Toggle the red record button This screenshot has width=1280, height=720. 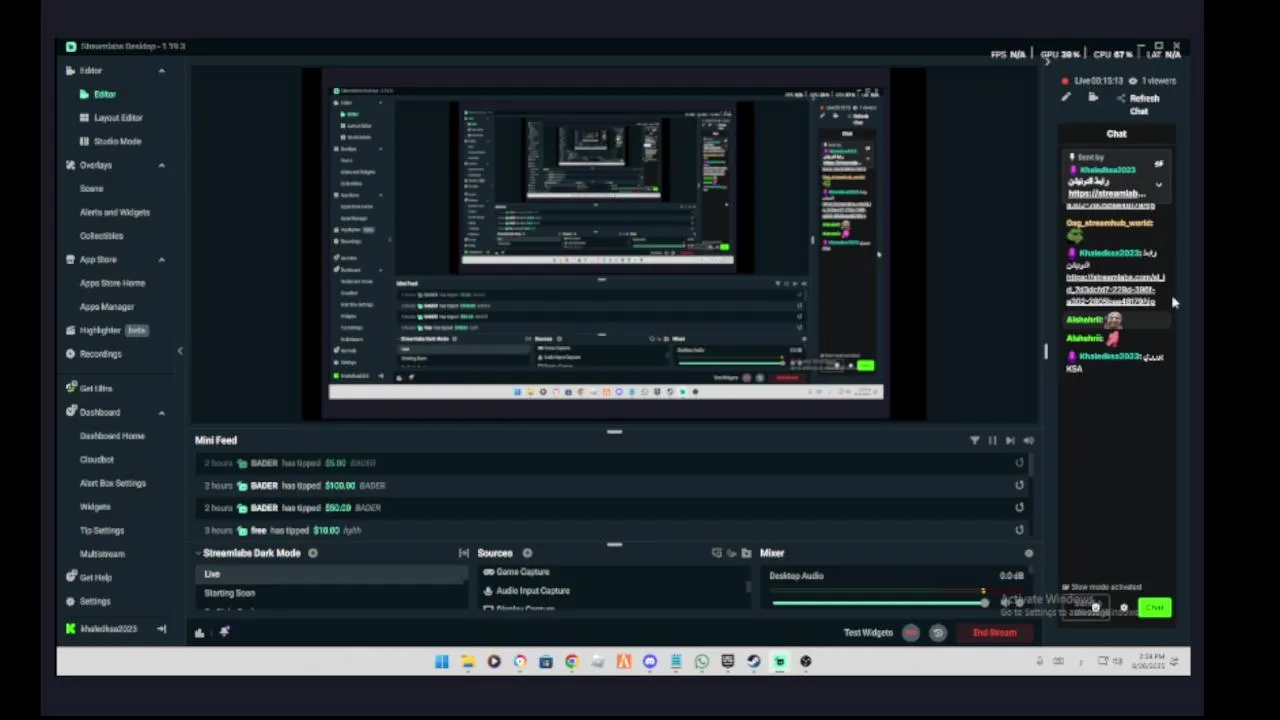pos(911,632)
